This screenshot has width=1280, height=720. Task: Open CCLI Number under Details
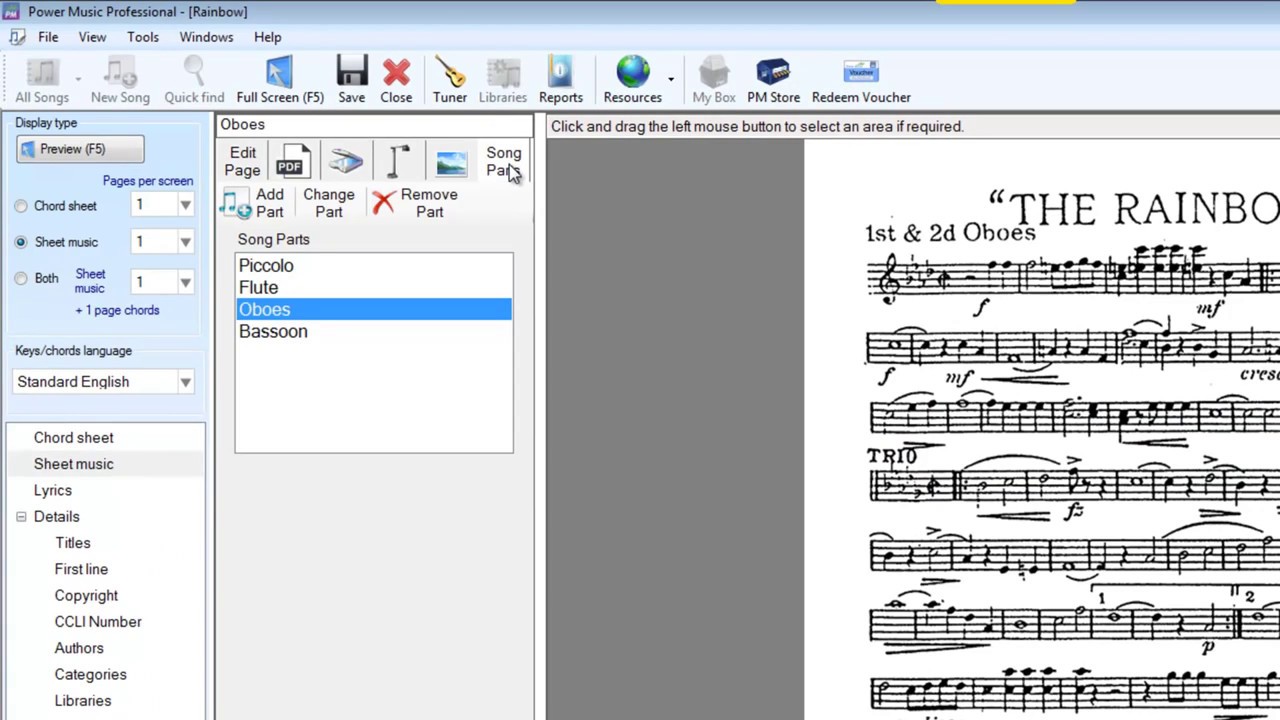click(98, 622)
